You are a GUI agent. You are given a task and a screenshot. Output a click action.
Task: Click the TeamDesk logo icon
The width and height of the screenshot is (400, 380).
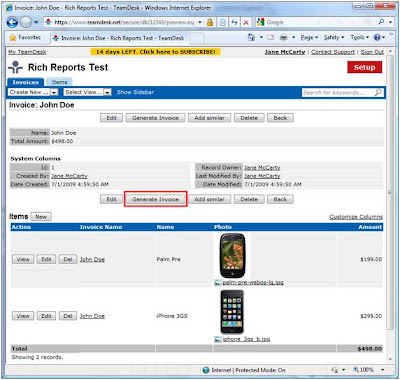click(x=16, y=67)
